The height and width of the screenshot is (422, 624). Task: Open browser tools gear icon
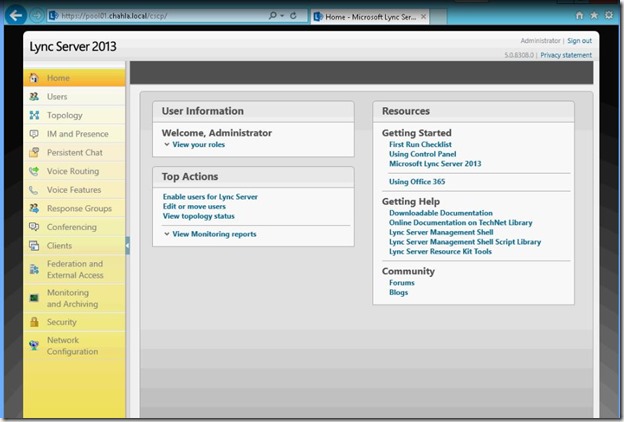pos(609,15)
